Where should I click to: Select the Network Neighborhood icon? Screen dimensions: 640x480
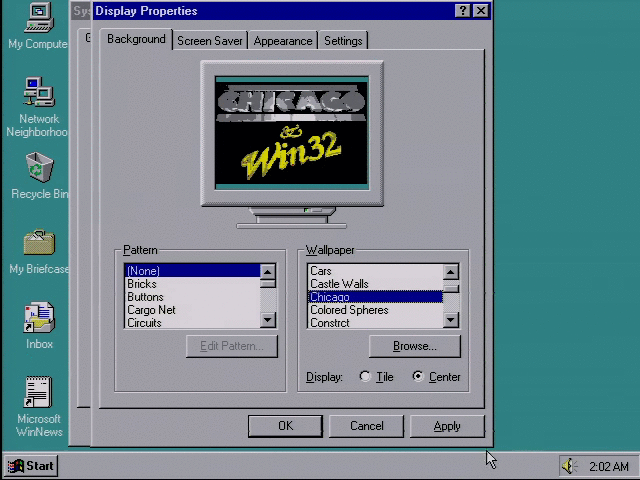[x=39, y=92]
